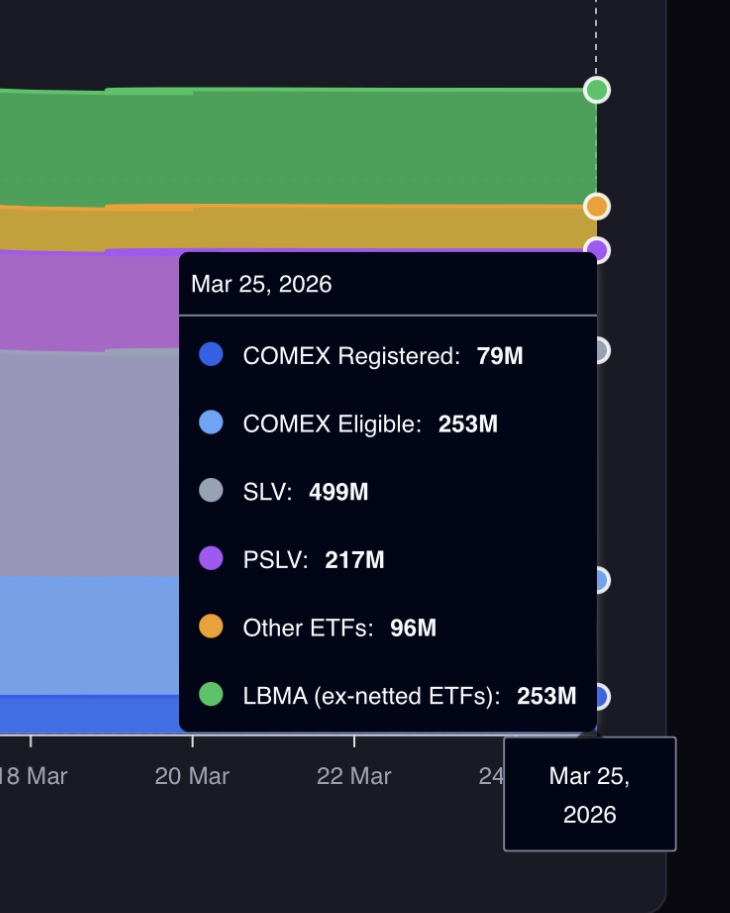Click the SLV: 499M tooltip row text
Screen dimensions: 730x913
(x=306, y=492)
